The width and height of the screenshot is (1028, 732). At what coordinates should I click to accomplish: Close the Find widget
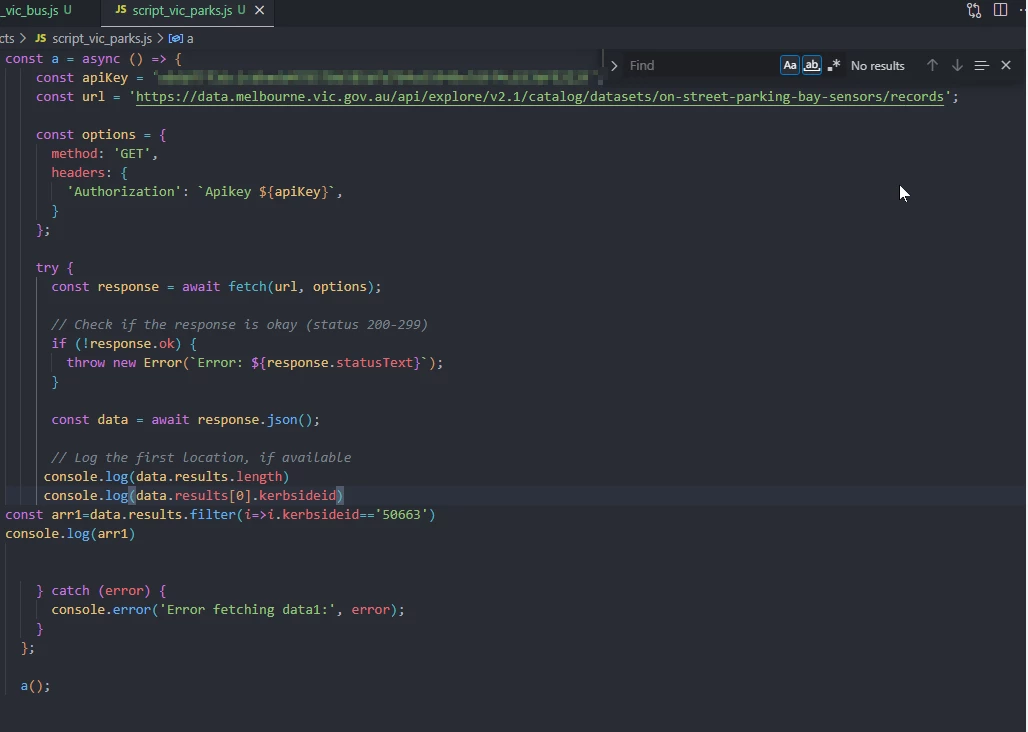click(1006, 65)
